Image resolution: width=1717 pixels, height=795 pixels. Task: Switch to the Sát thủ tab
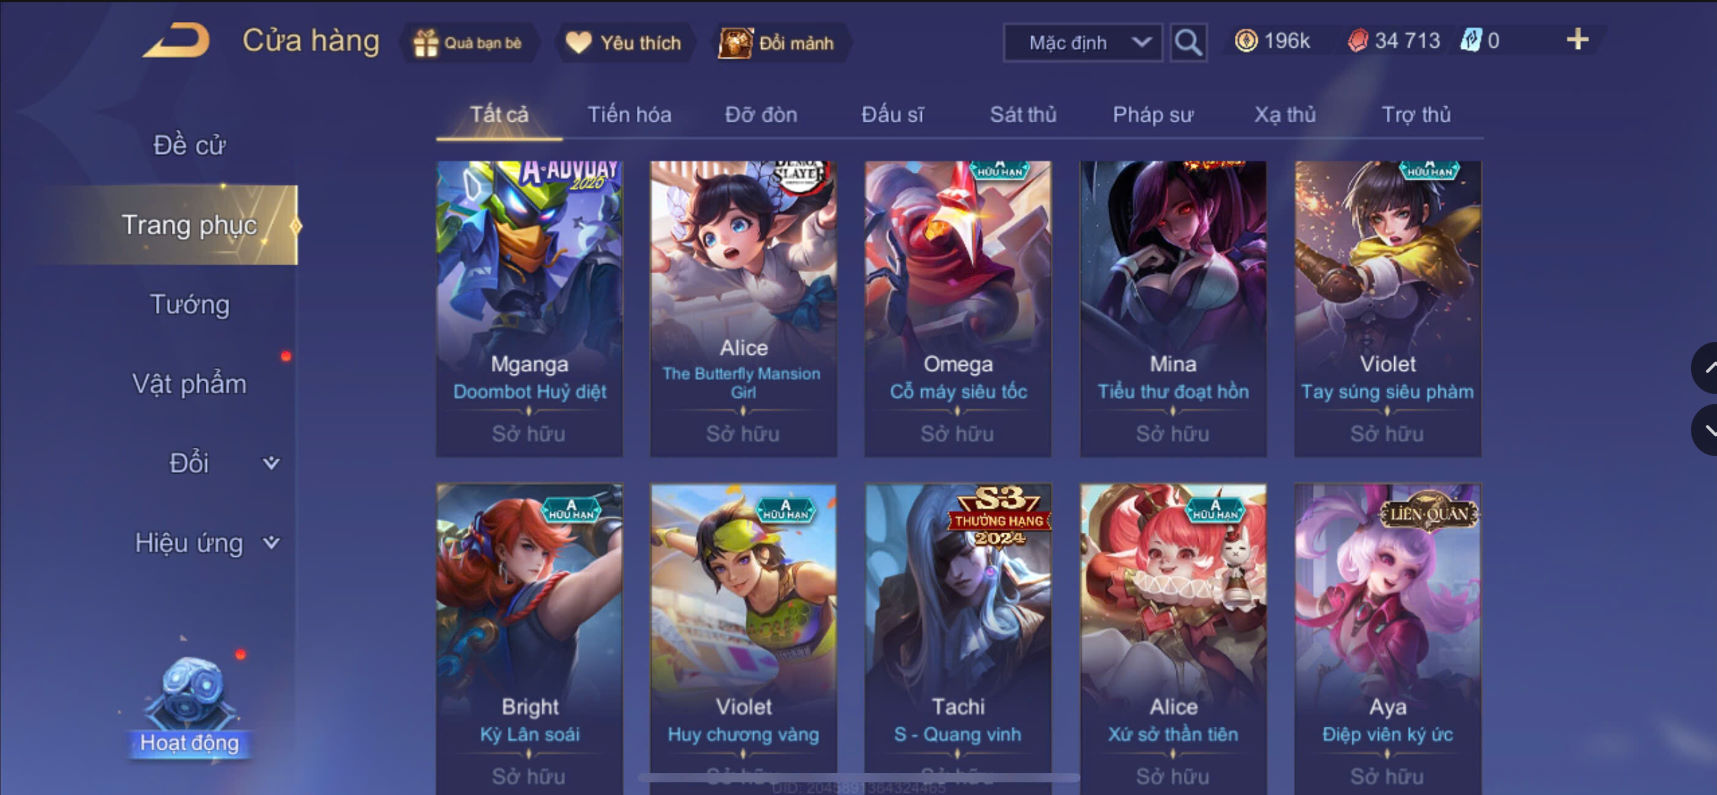(1023, 115)
